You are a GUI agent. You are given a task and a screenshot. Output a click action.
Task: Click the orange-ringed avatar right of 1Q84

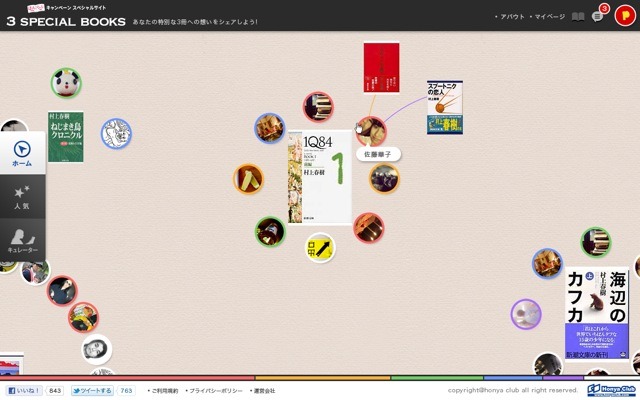384,178
